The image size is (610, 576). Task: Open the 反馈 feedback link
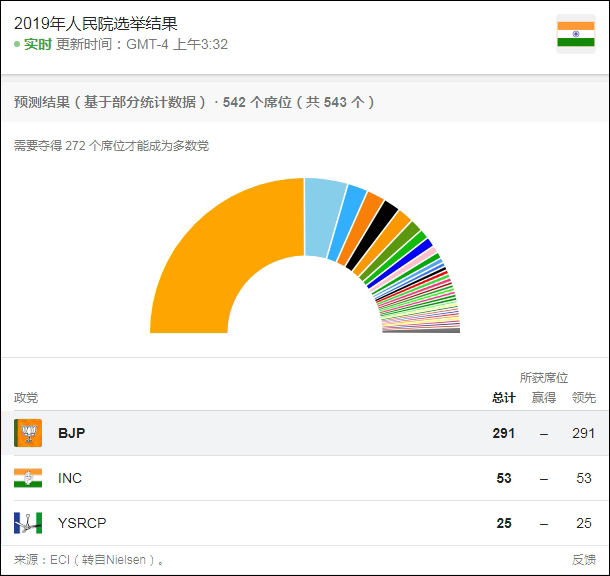(x=584, y=560)
